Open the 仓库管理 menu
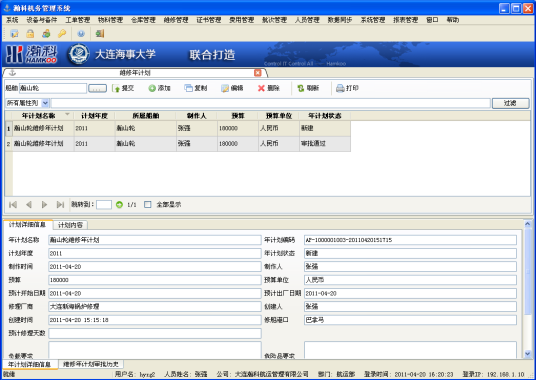The image size is (536, 380). (x=143, y=20)
